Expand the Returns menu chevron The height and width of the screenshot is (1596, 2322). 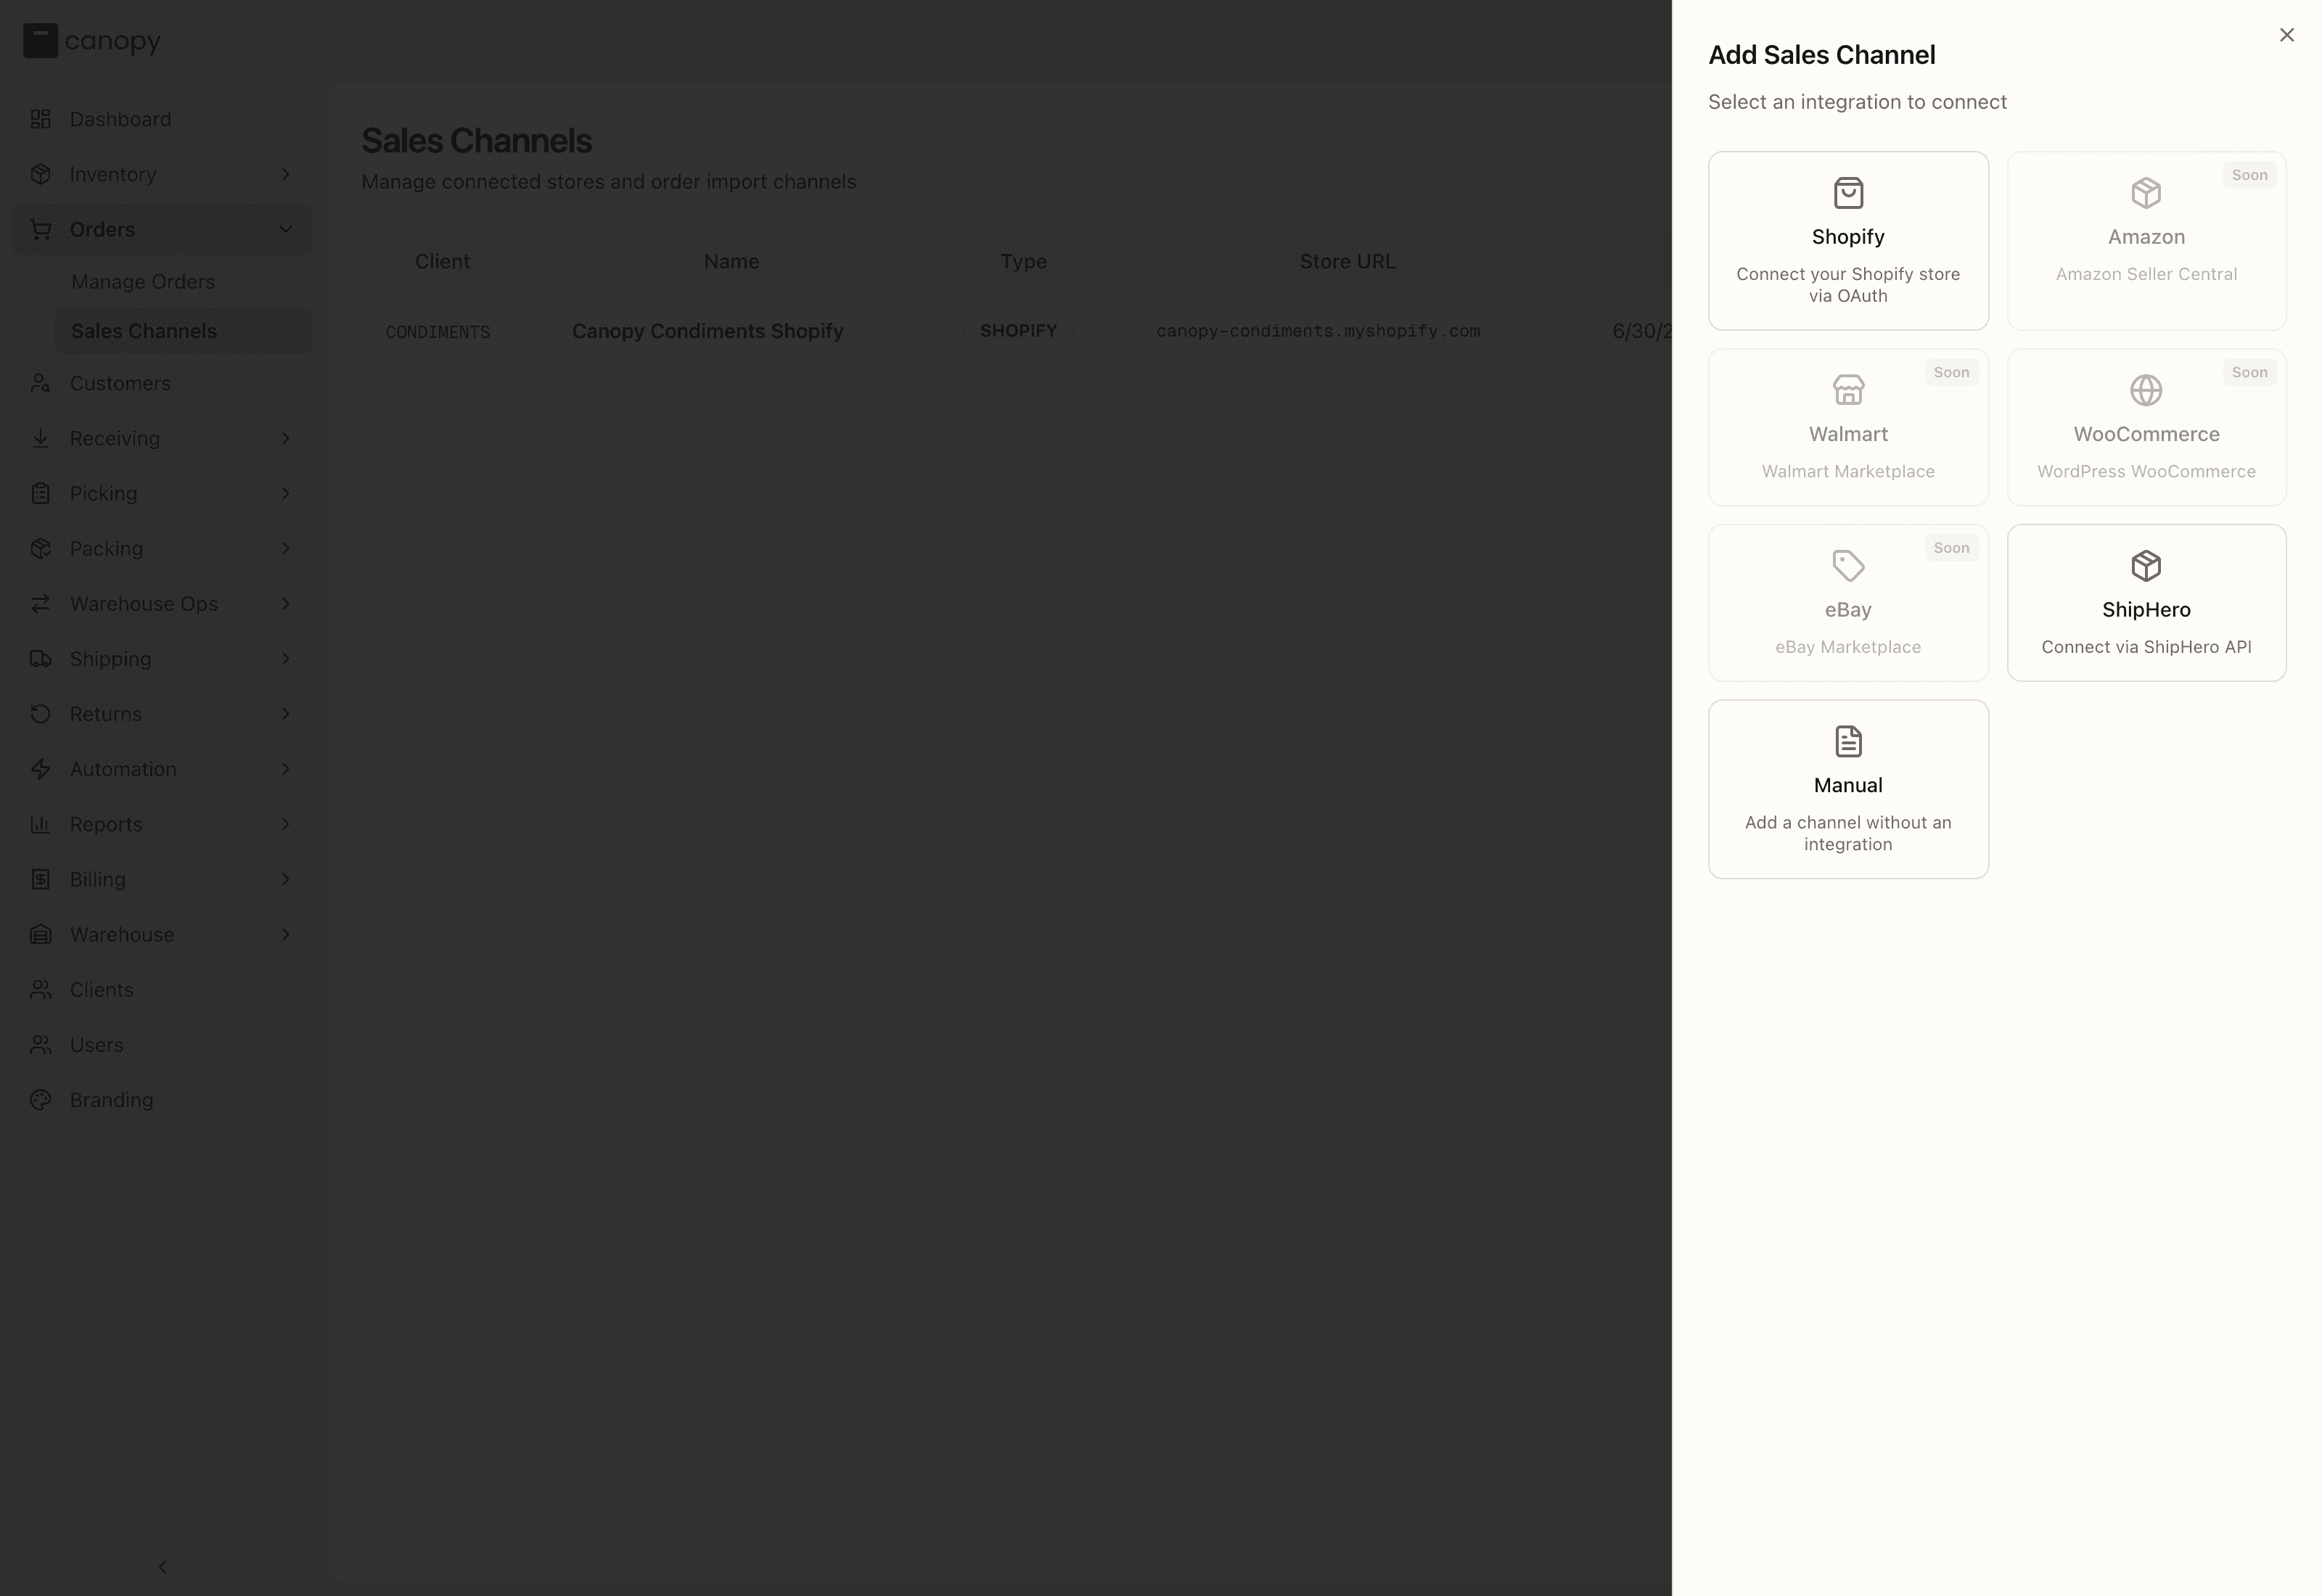pyautogui.click(x=285, y=713)
